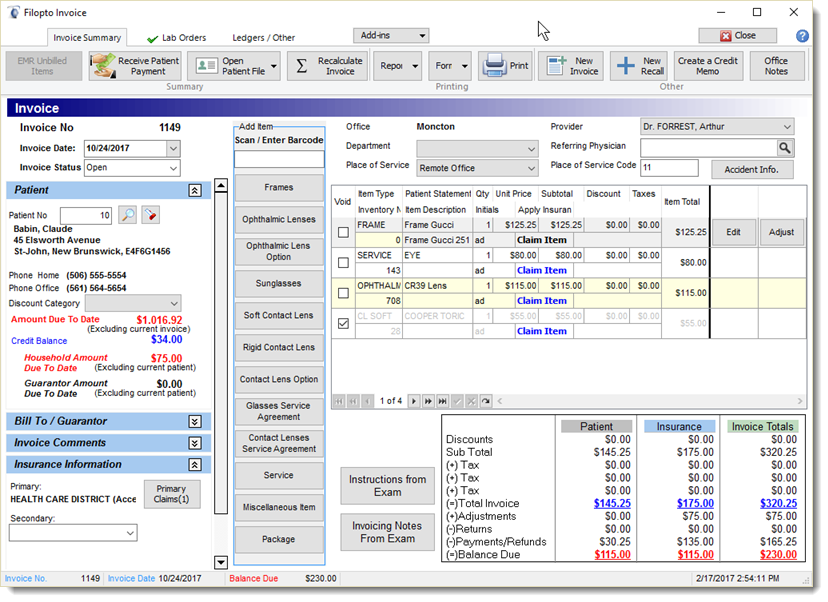Click Patient No input field
This screenshot has height=602, width=828.
(x=86, y=215)
